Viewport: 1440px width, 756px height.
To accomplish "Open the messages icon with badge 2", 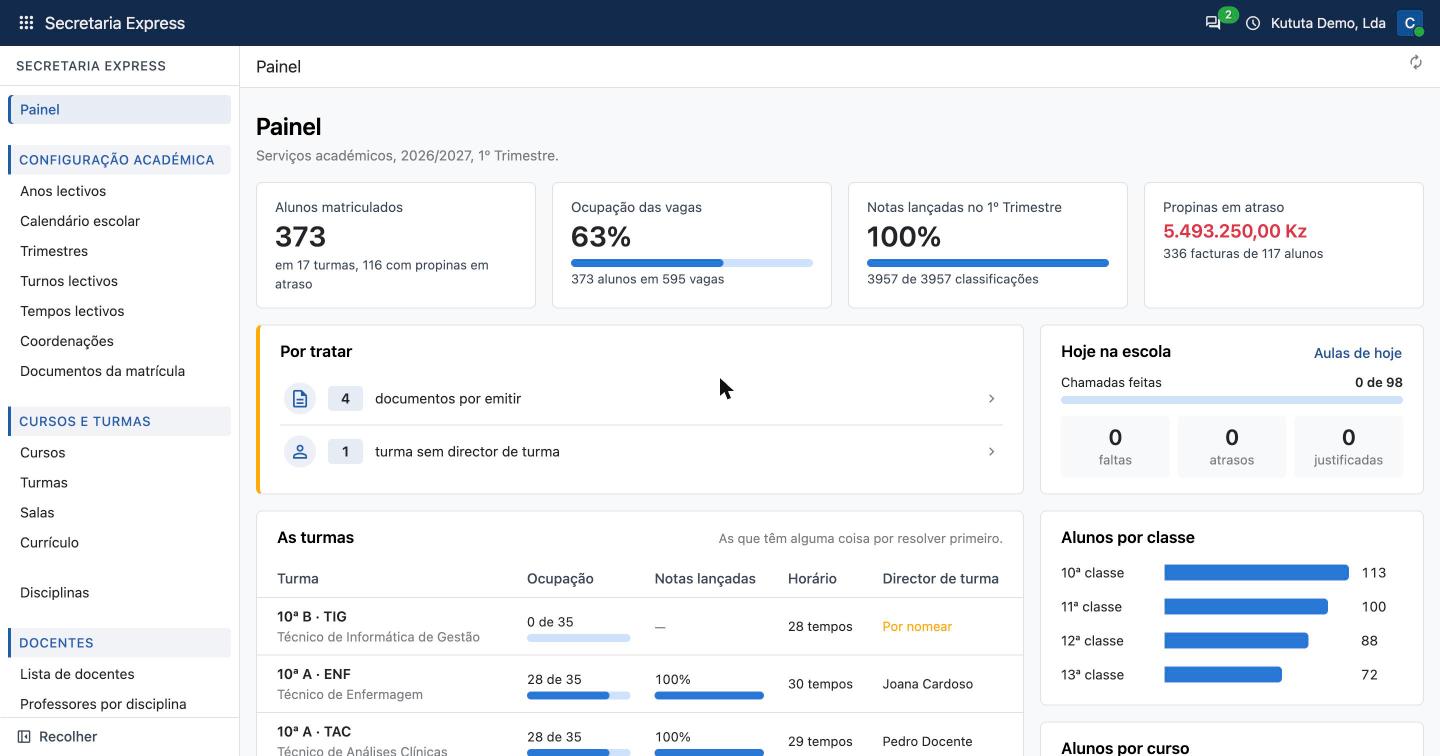I will (1213, 23).
